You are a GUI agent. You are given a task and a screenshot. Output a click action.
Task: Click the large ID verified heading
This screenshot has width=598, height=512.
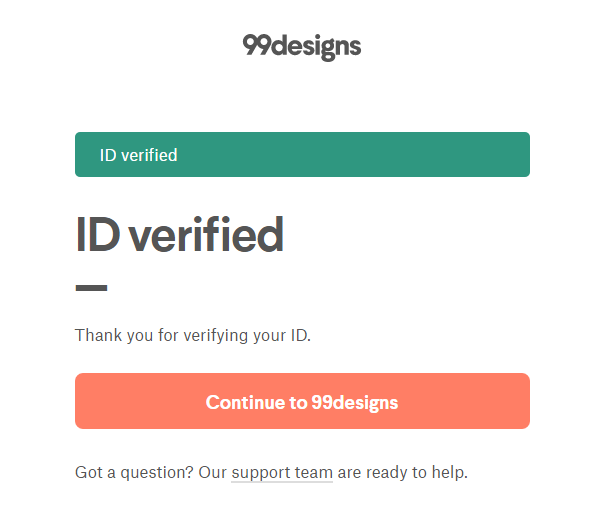coord(180,234)
